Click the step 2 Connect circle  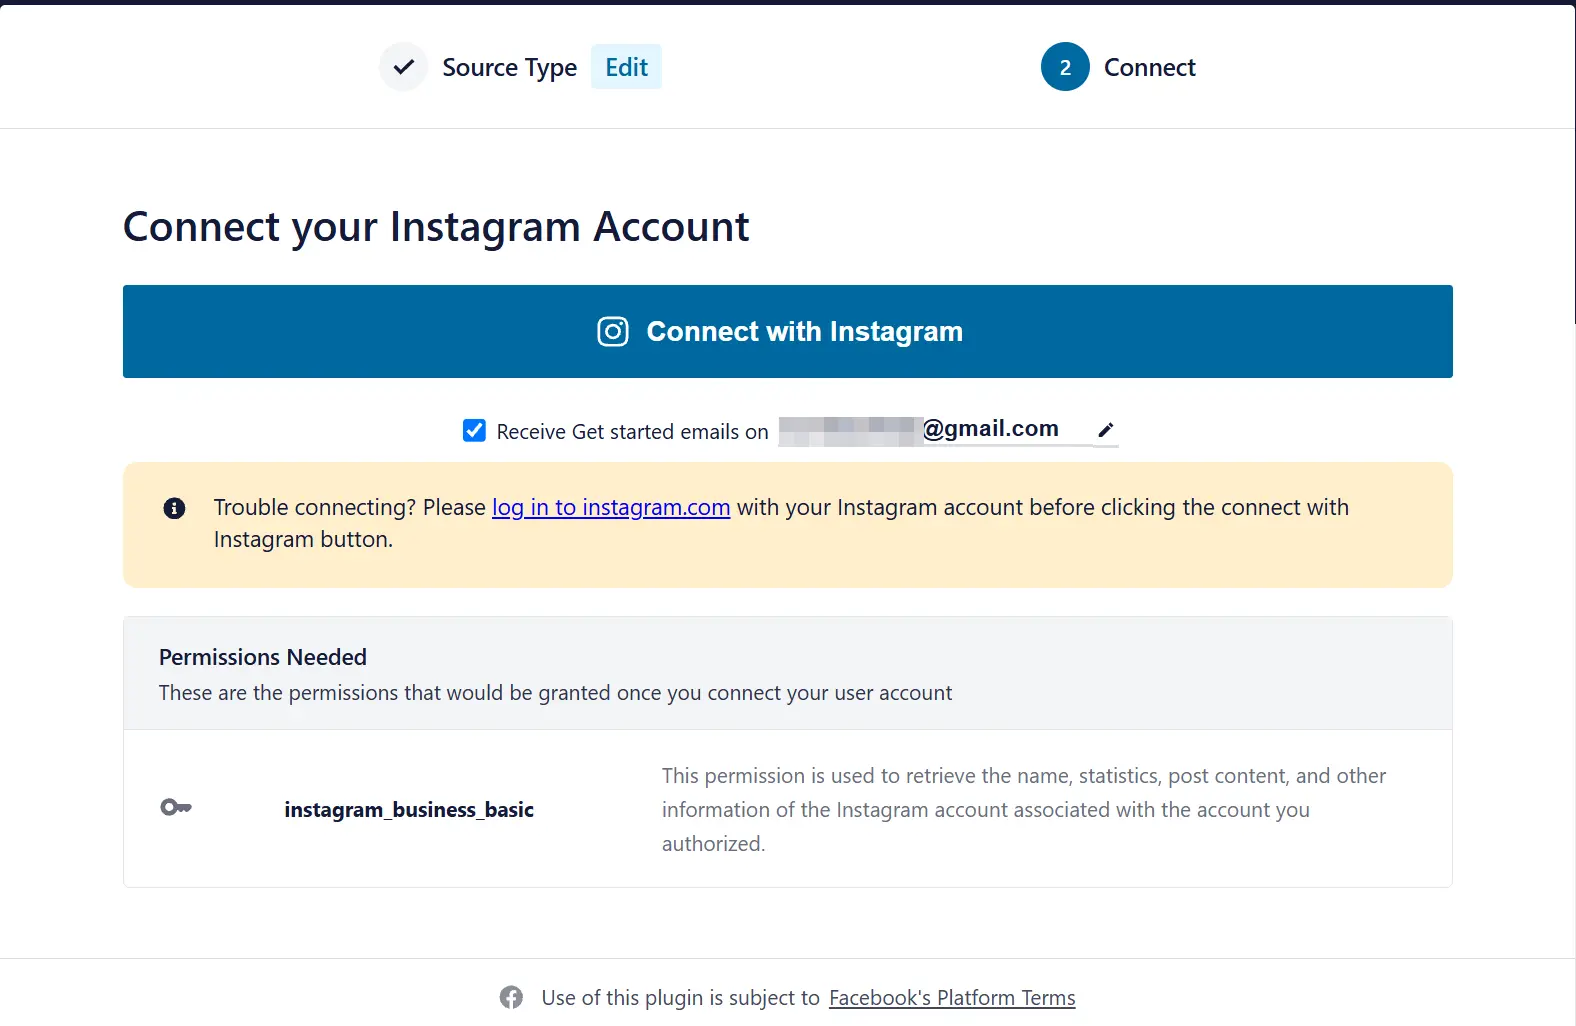pos(1065,67)
